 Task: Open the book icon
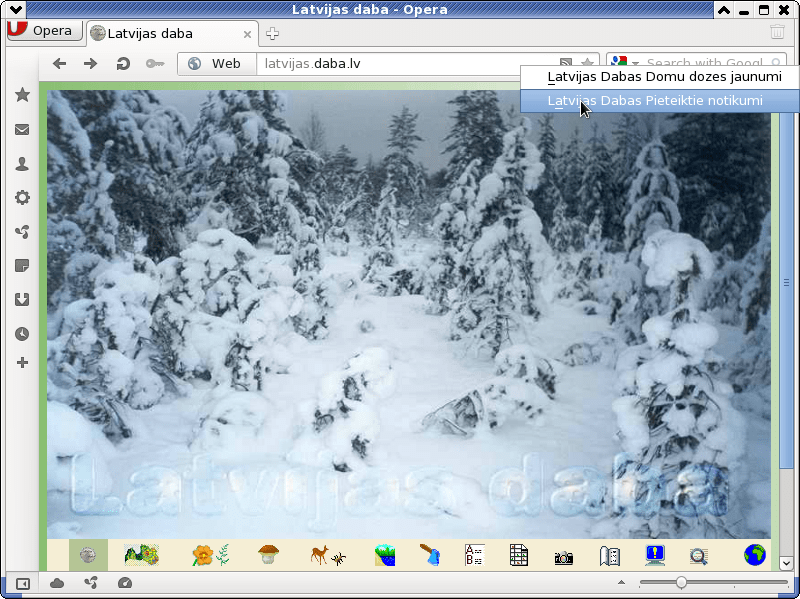click(610, 556)
